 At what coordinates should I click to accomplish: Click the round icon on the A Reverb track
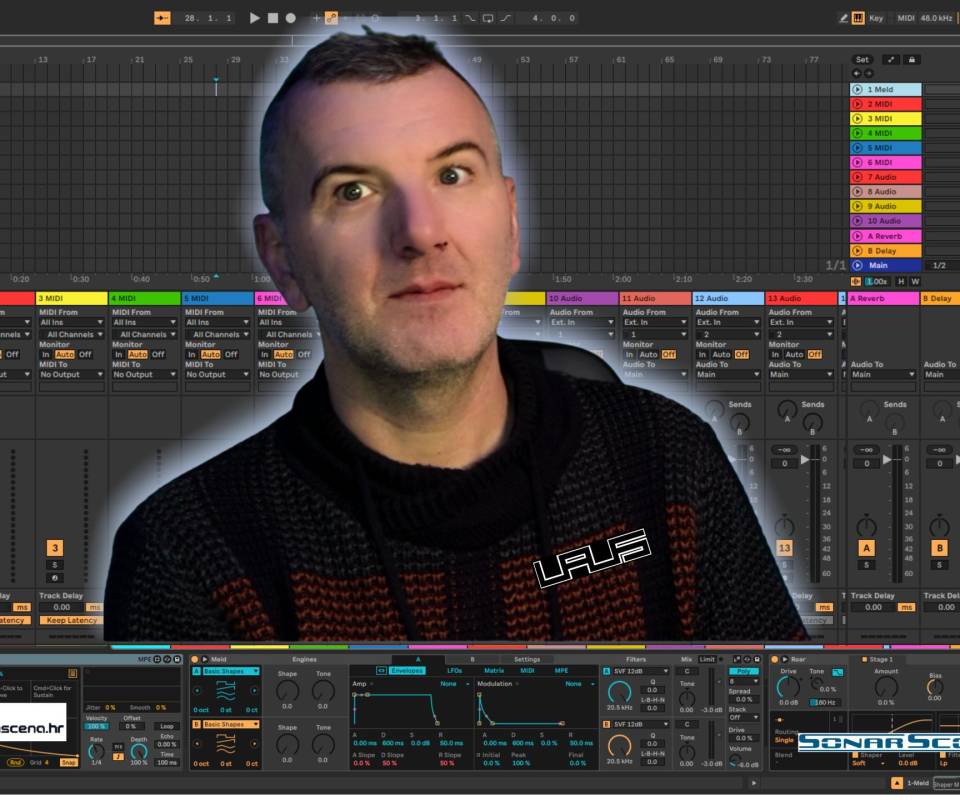coord(857,236)
